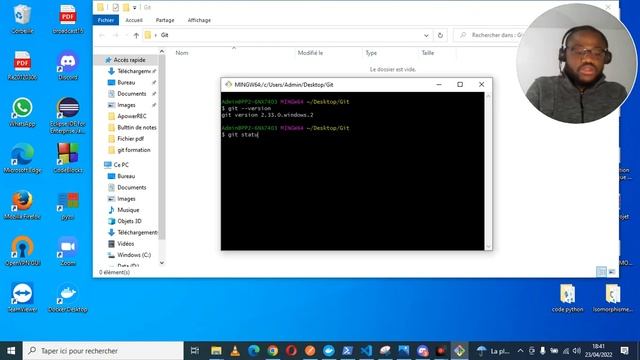Open the quick access toolbar dropdown arrow
The image size is (640, 360).
click(134, 7)
